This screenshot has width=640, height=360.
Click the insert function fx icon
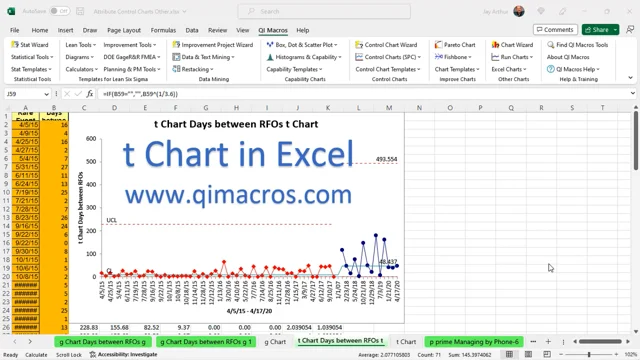pos(90,94)
